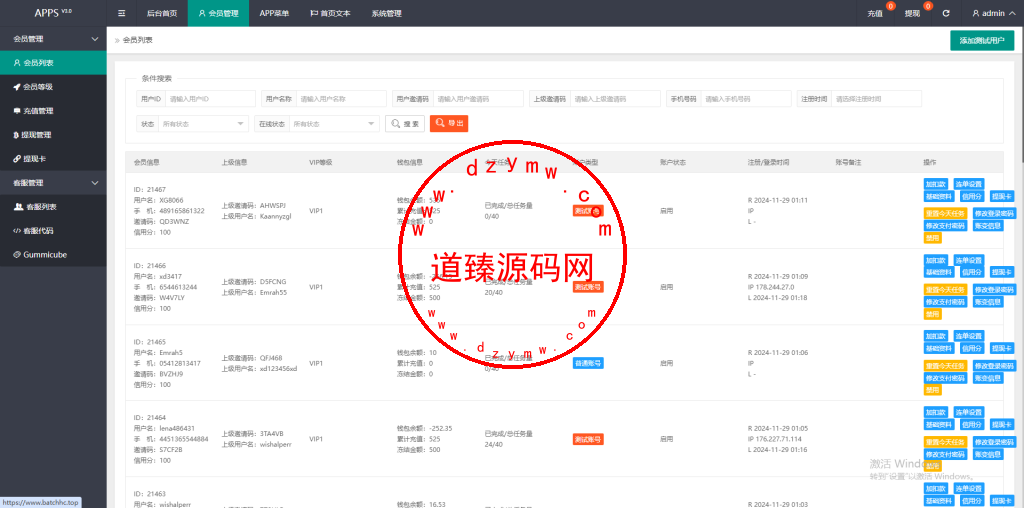Click 连单设置 for member 21466
The image size is (1024, 508).
tap(968, 261)
